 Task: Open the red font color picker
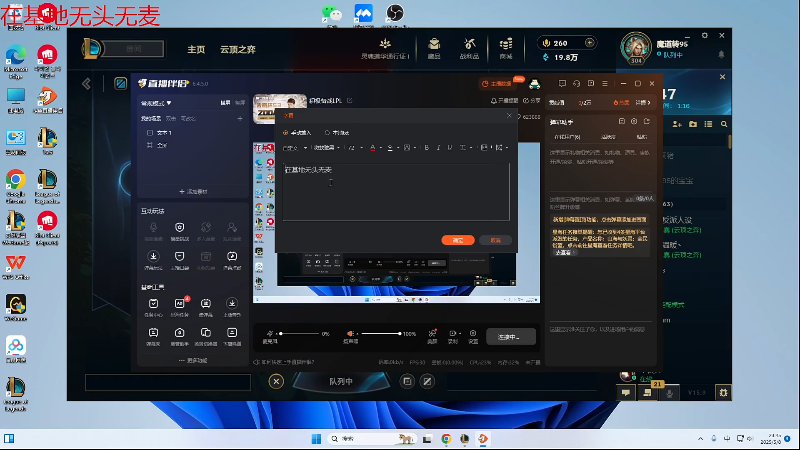[375, 148]
